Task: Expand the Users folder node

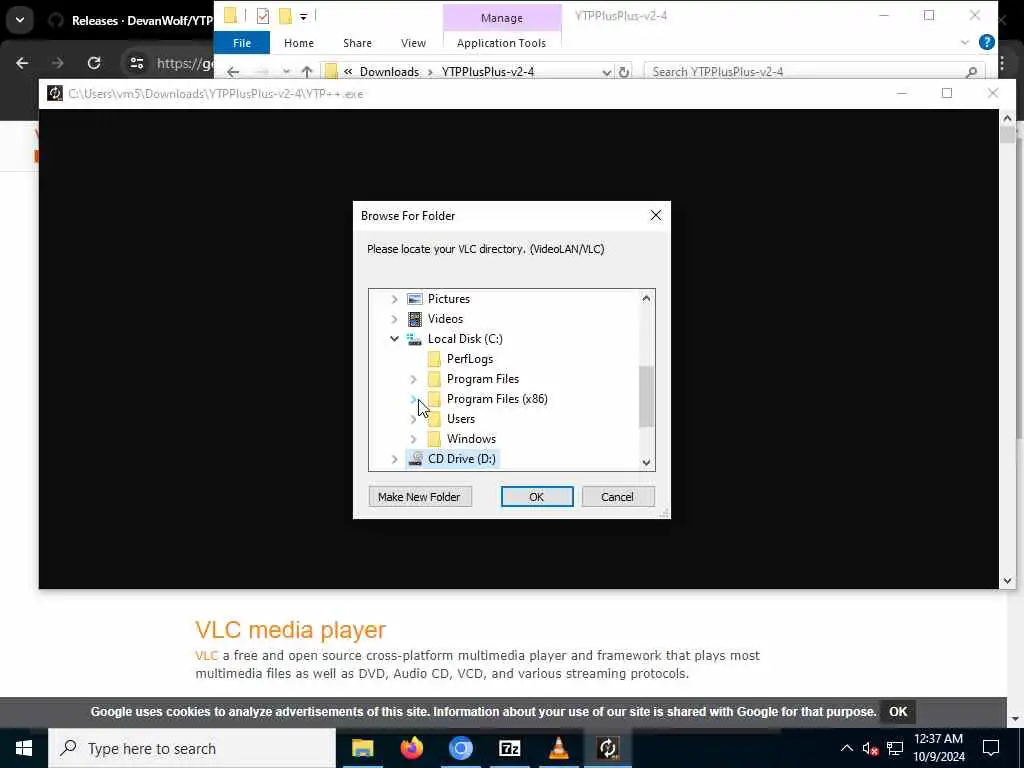Action: click(x=413, y=419)
